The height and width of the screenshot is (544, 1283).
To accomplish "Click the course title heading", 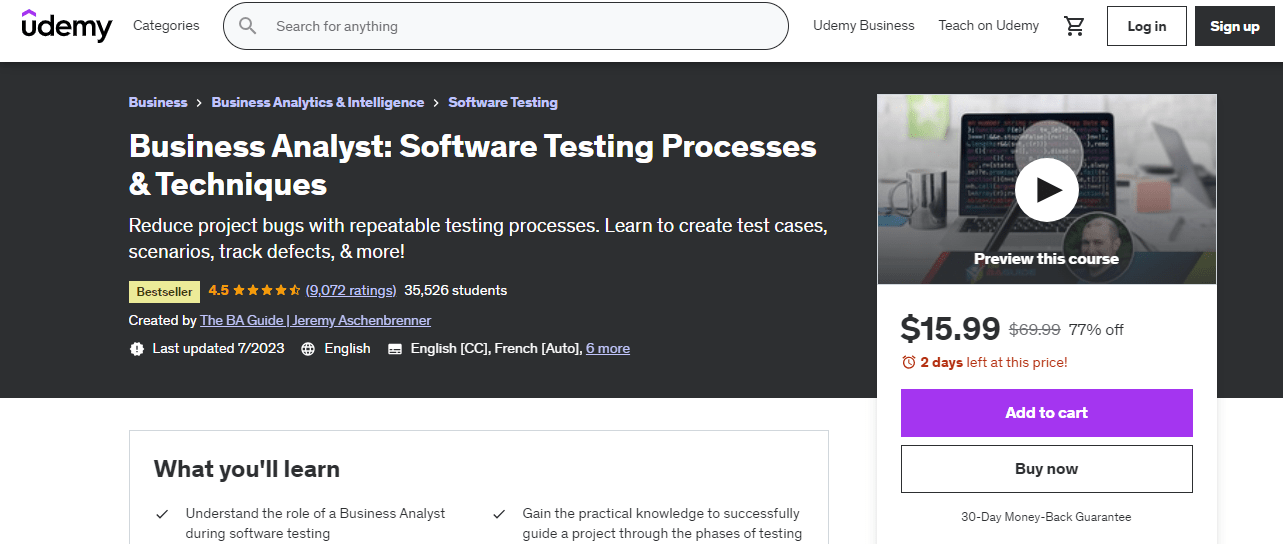I will [x=473, y=165].
